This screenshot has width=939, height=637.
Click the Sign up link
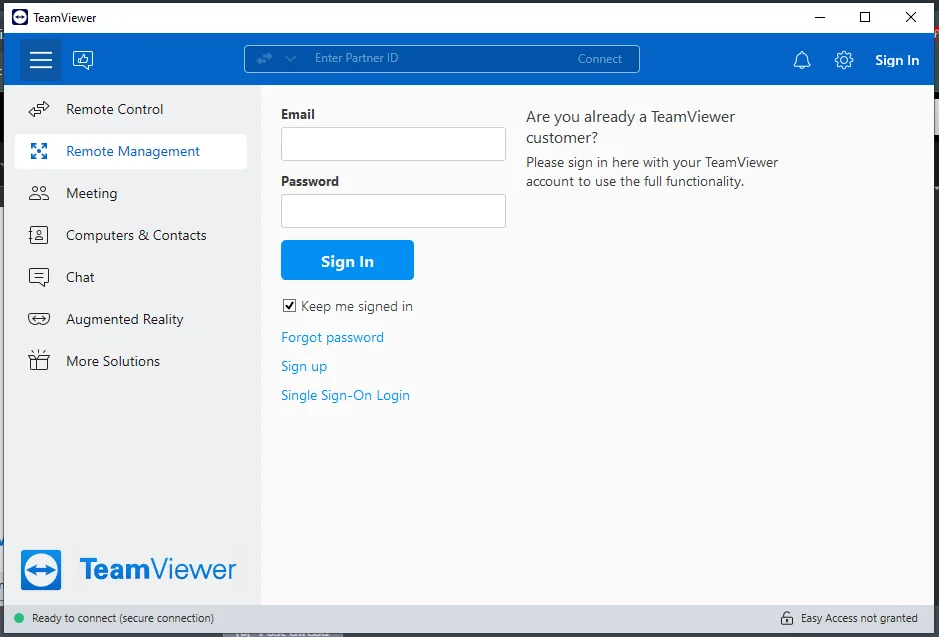304,366
